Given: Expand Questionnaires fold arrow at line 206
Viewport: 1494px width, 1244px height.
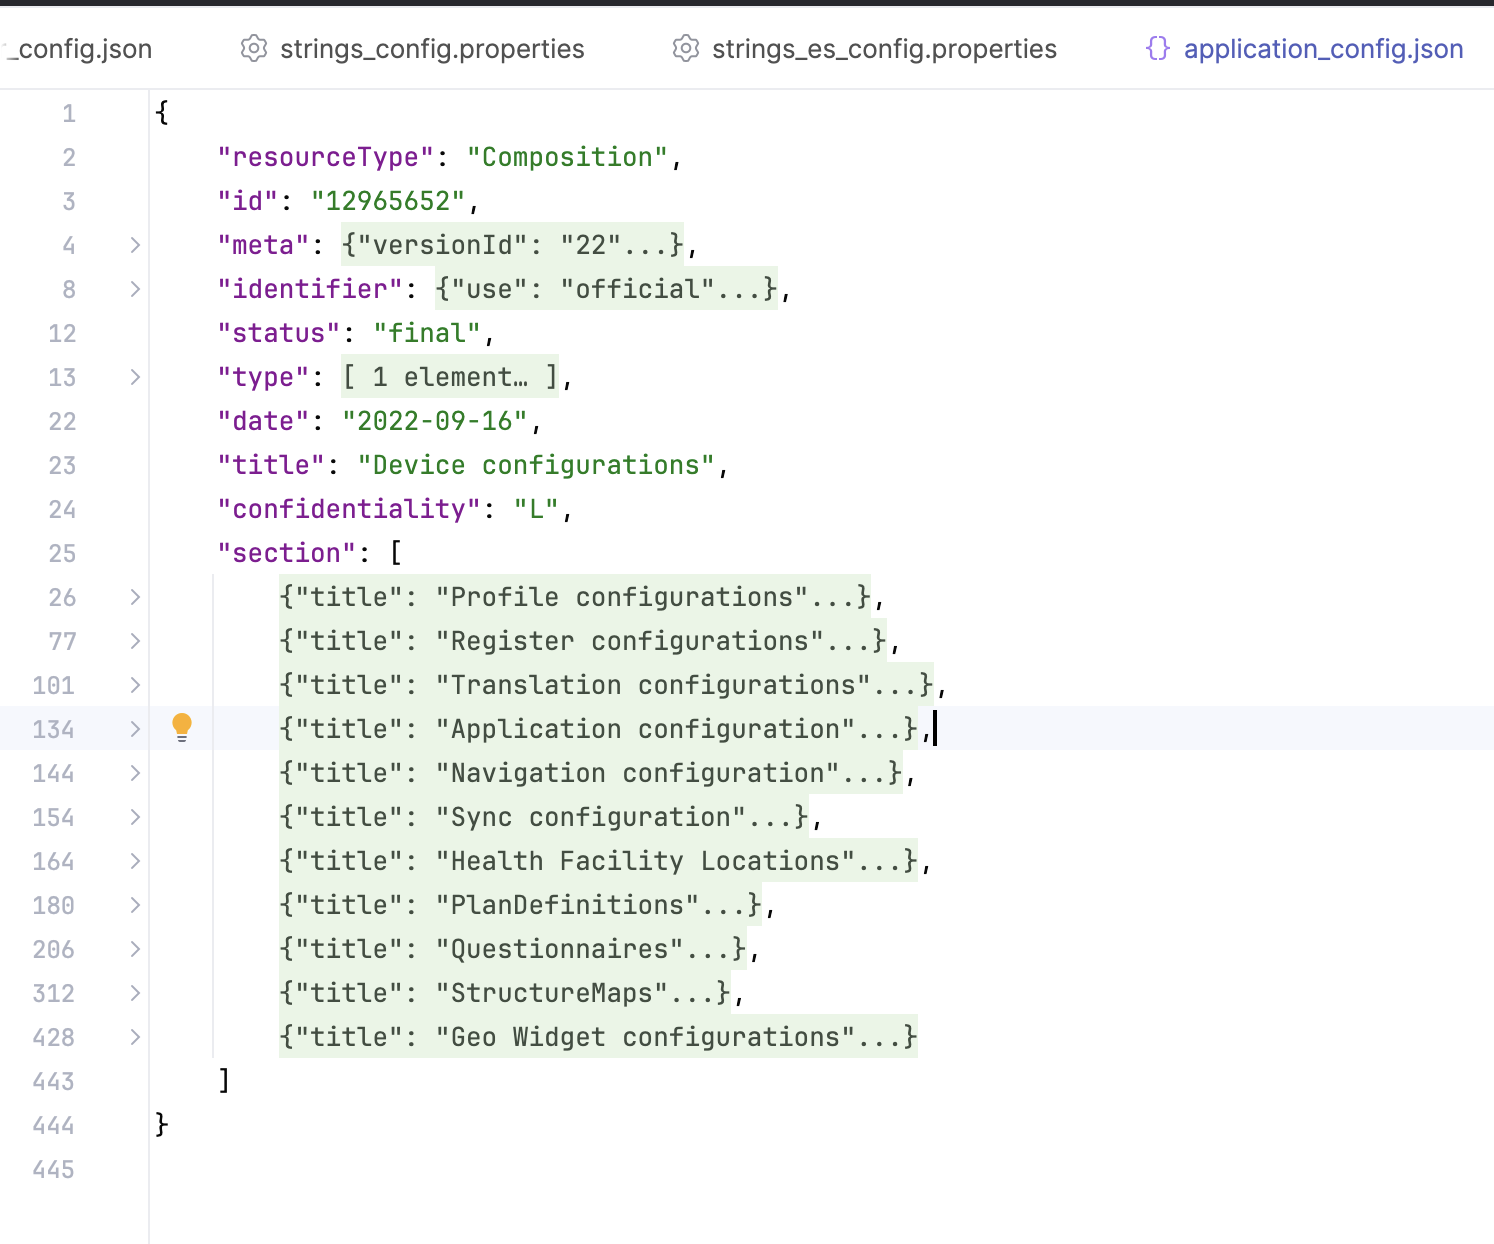Looking at the screenshot, I should (x=135, y=949).
